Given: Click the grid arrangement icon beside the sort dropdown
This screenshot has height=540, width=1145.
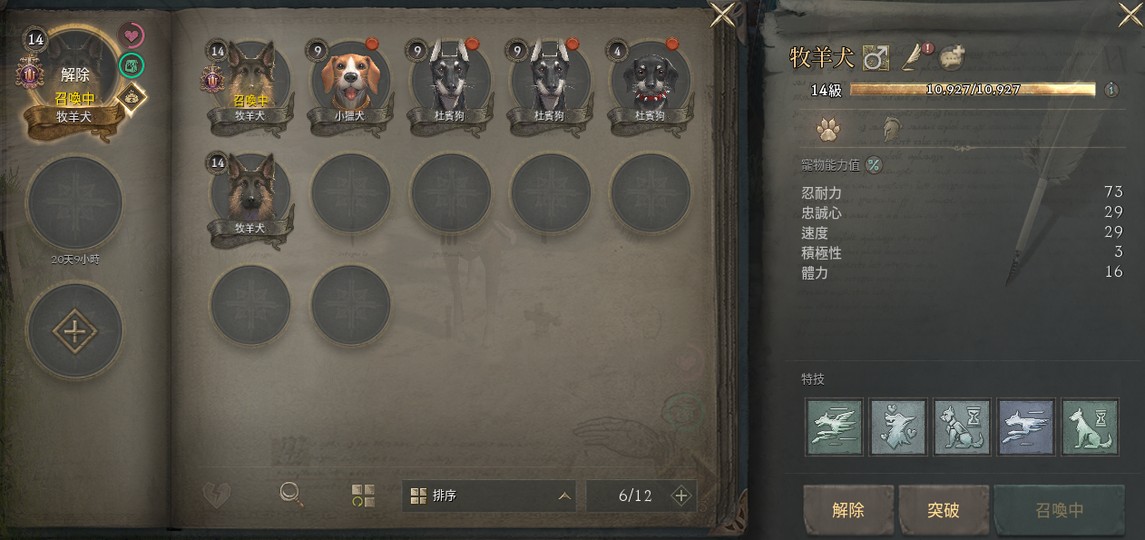Looking at the screenshot, I should tap(362, 495).
